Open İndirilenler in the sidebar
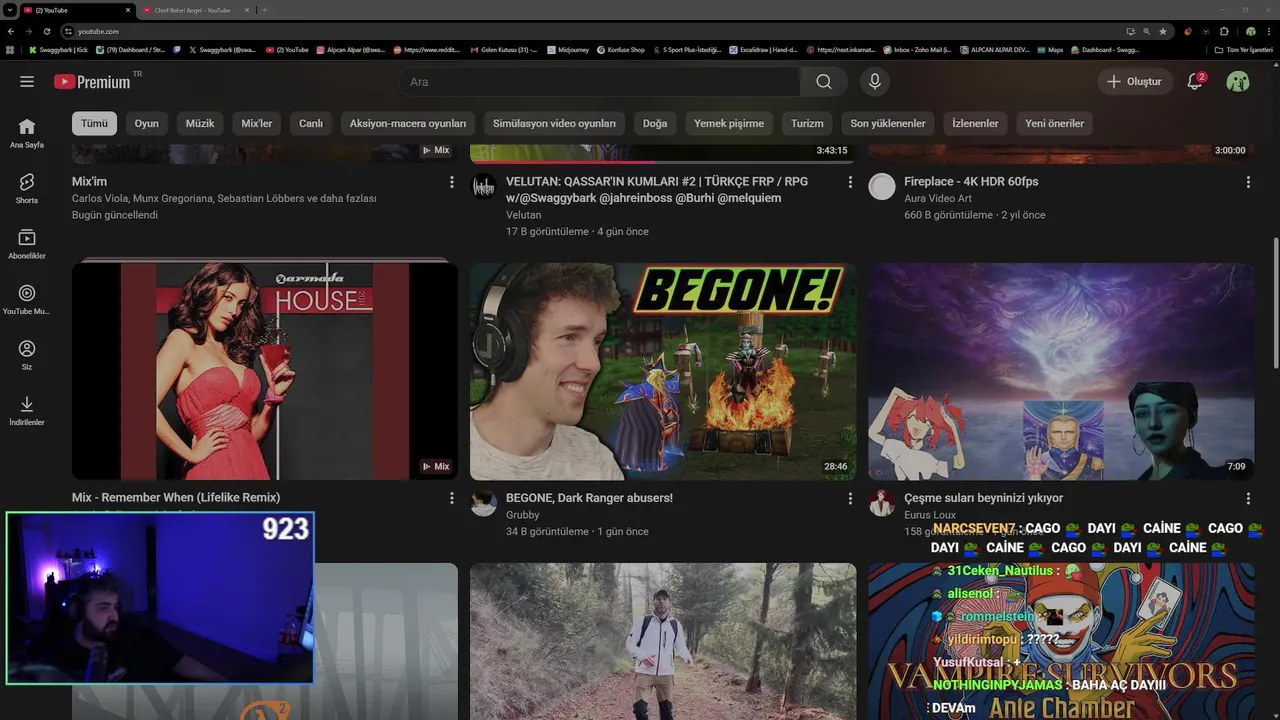Viewport: 1280px width, 720px height. click(27, 410)
